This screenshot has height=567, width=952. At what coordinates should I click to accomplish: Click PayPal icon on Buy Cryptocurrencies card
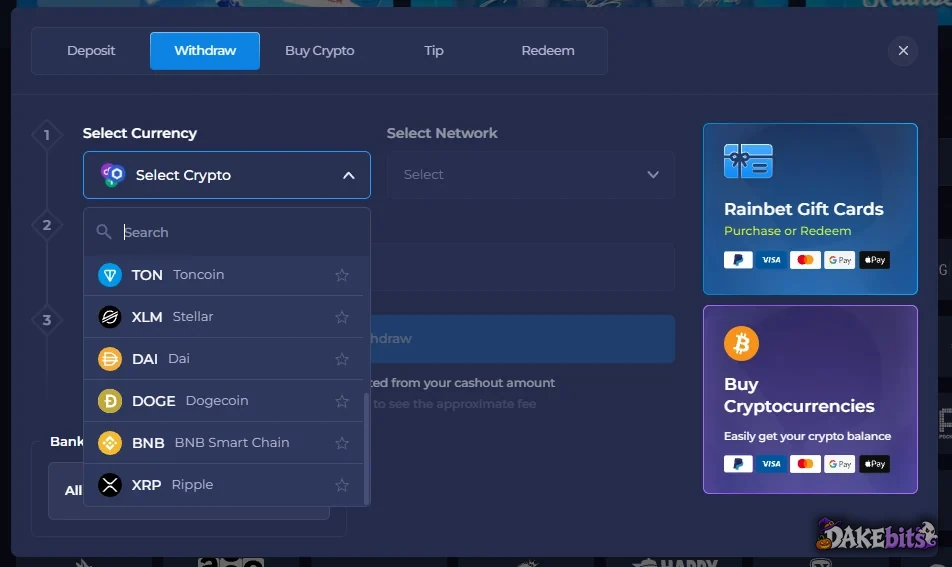point(738,464)
